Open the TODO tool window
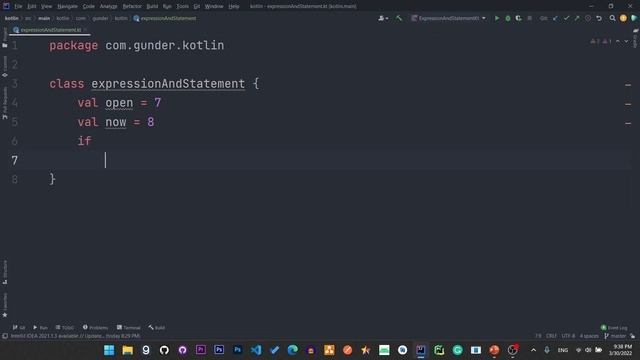Viewport: 640px width, 360px height. [x=65, y=327]
